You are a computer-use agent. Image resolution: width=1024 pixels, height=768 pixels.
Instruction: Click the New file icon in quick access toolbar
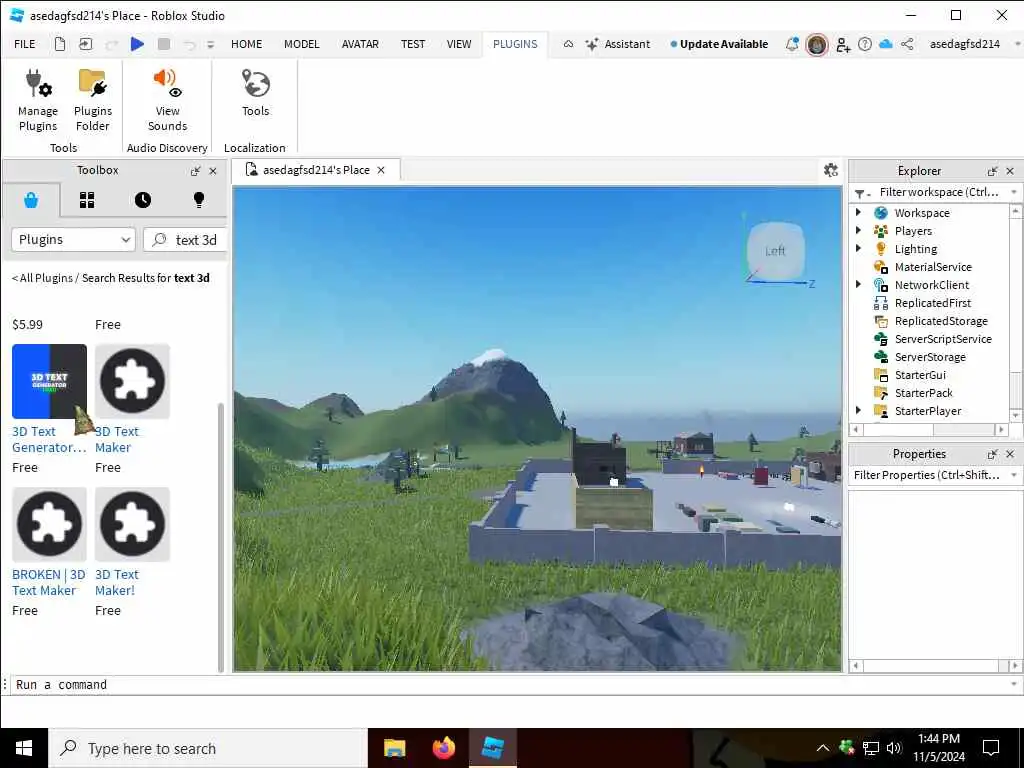point(59,44)
